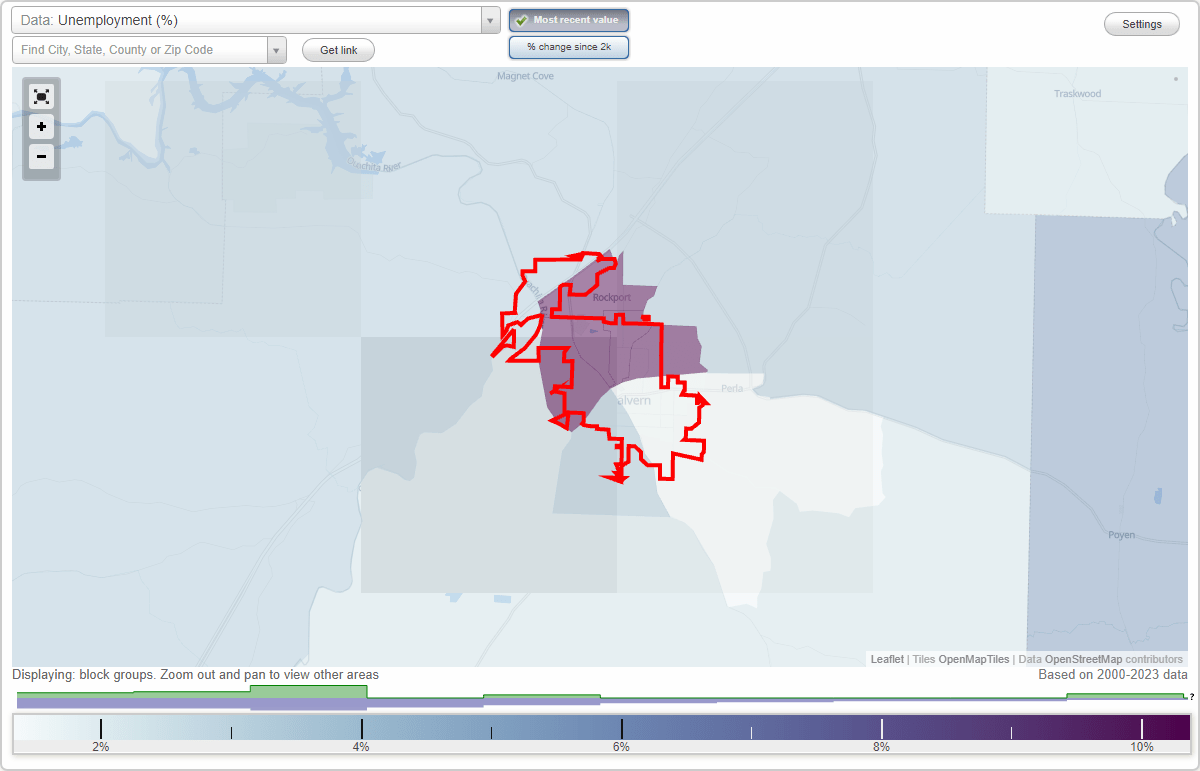Click the Poyen map label
The height and width of the screenshot is (771, 1200).
(1121, 535)
